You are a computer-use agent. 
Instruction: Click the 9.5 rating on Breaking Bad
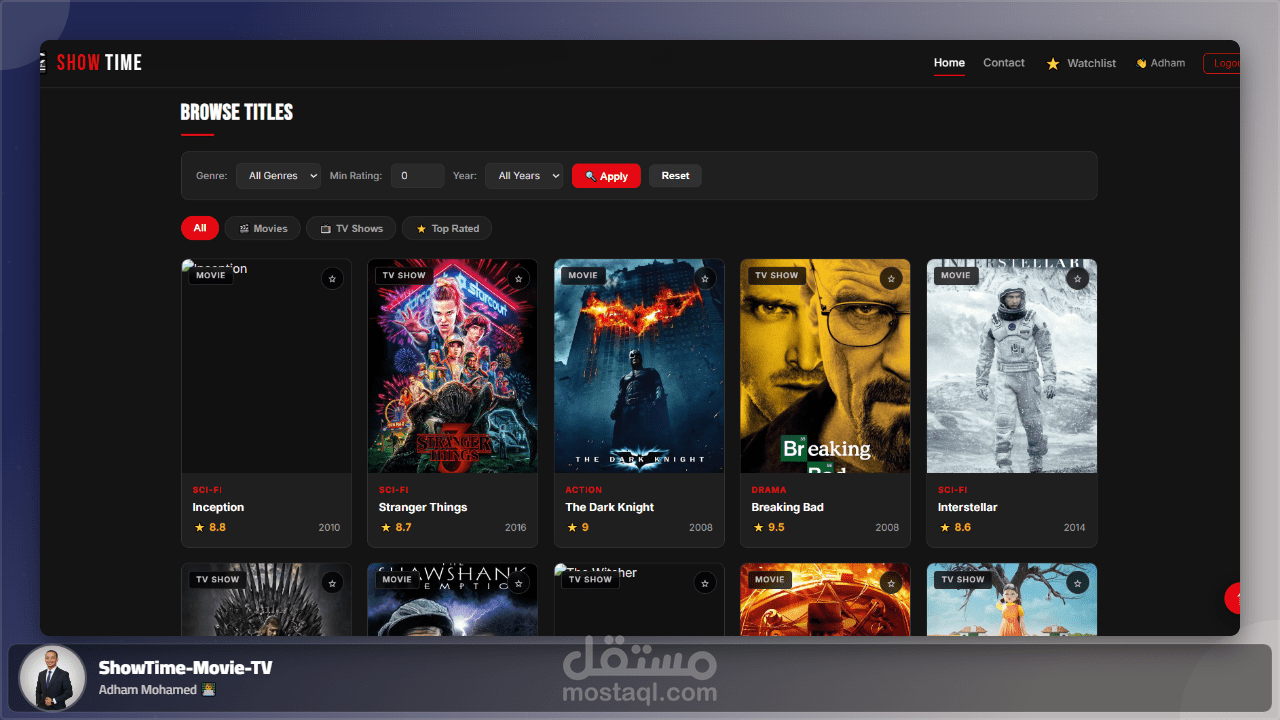[x=768, y=527]
